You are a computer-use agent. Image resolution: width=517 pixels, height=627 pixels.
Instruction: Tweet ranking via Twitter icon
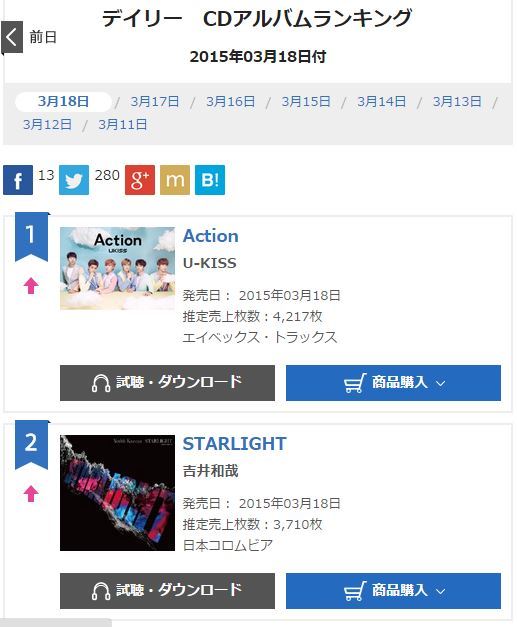pos(74,180)
